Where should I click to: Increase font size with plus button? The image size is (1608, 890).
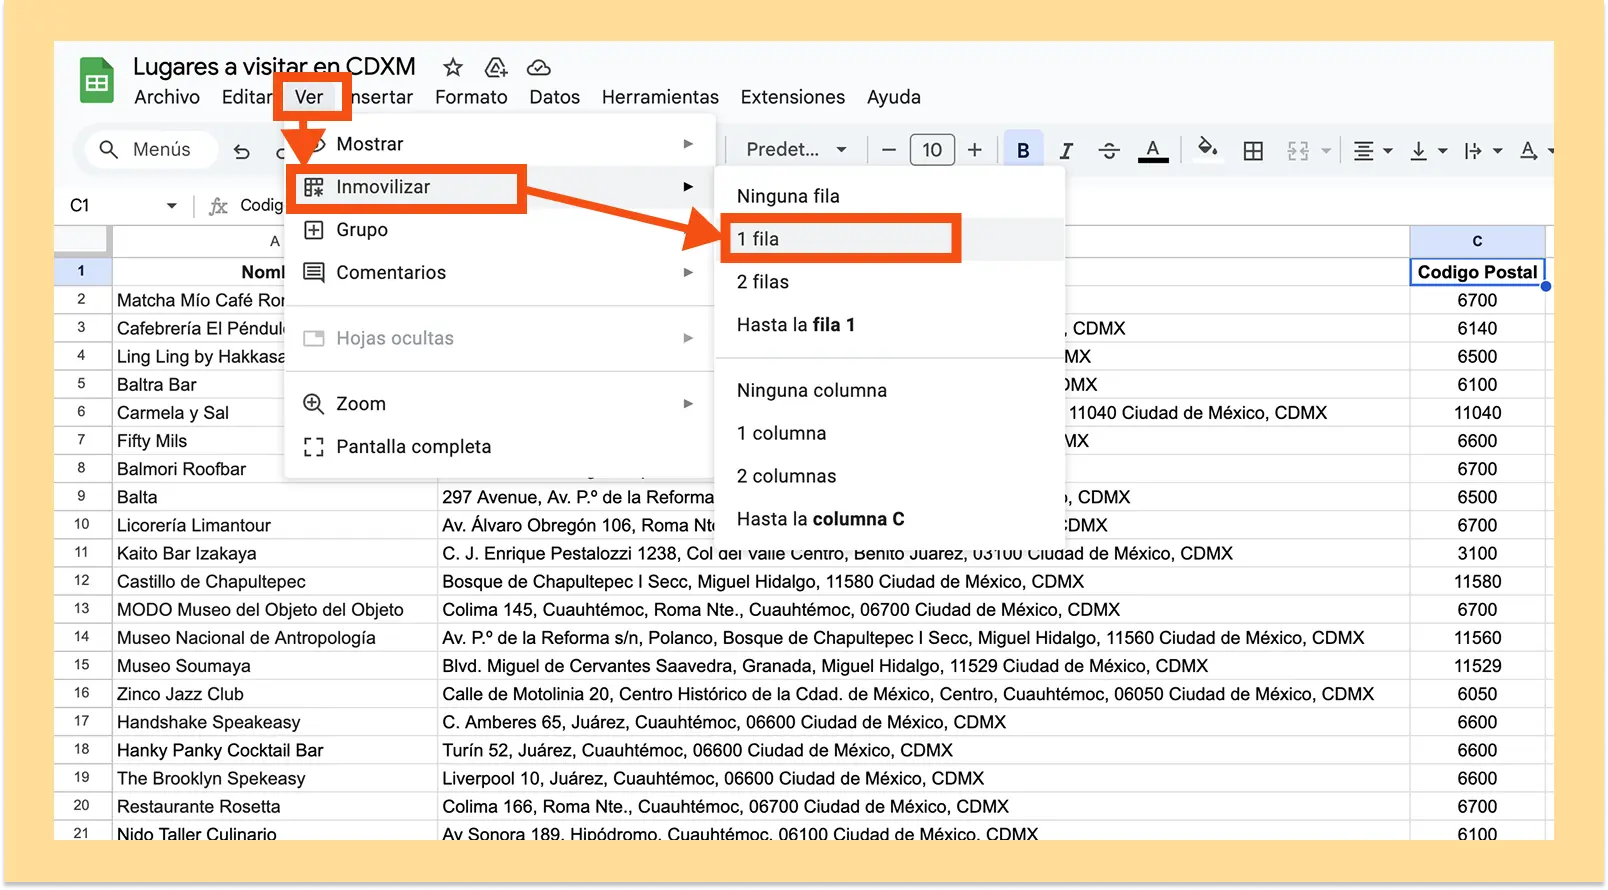(x=975, y=150)
